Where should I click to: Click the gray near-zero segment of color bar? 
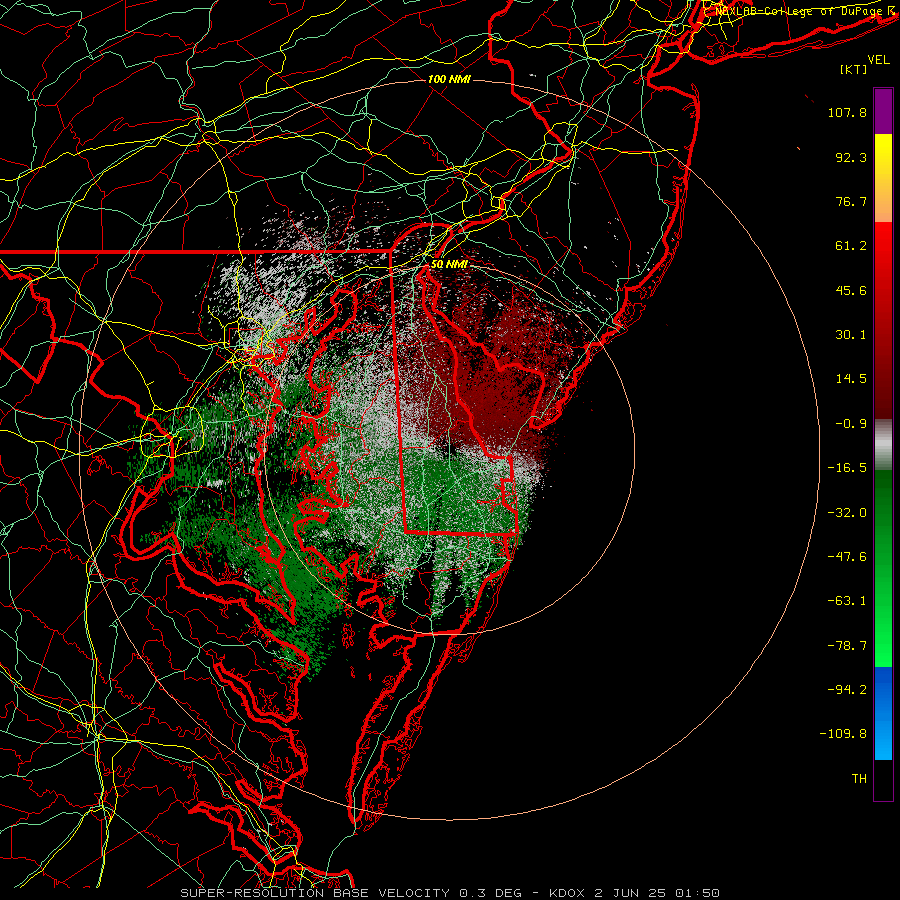[x=883, y=444]
